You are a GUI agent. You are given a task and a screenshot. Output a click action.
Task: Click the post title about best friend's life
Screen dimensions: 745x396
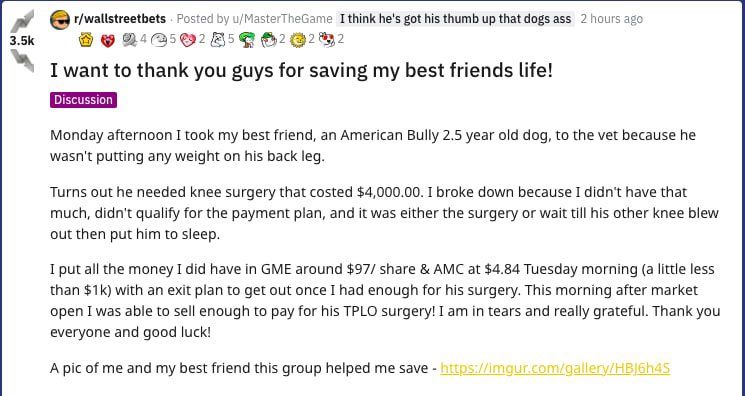tap(302, 71)
